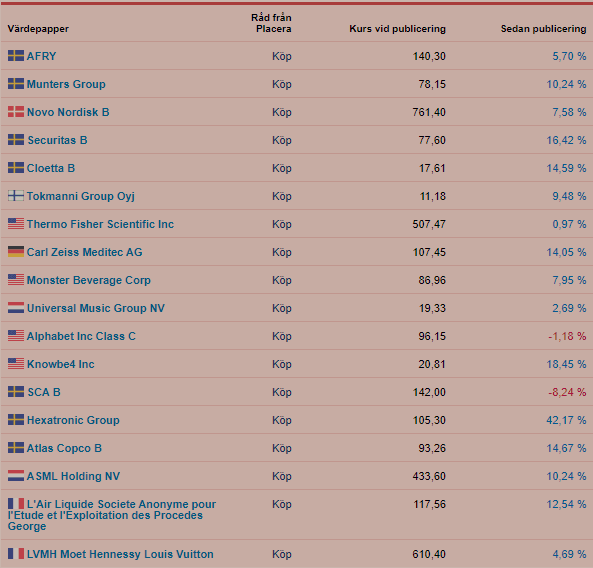The width and height of the screenshot is (593, 568).
Task: Click the Kurs vid publicering column header
Action: pyautogui.click(x=397, y=29)
